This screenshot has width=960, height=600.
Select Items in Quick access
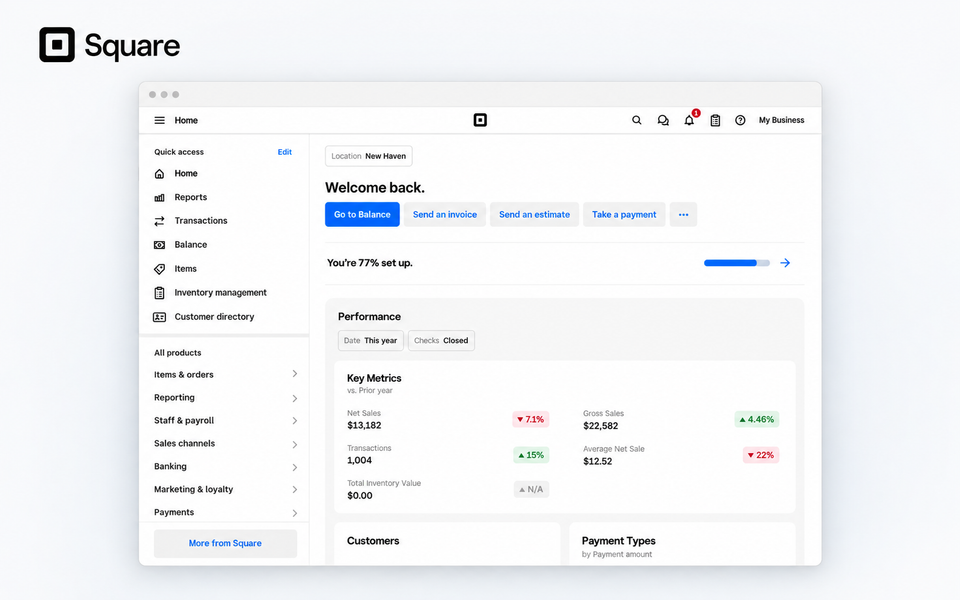186,269
